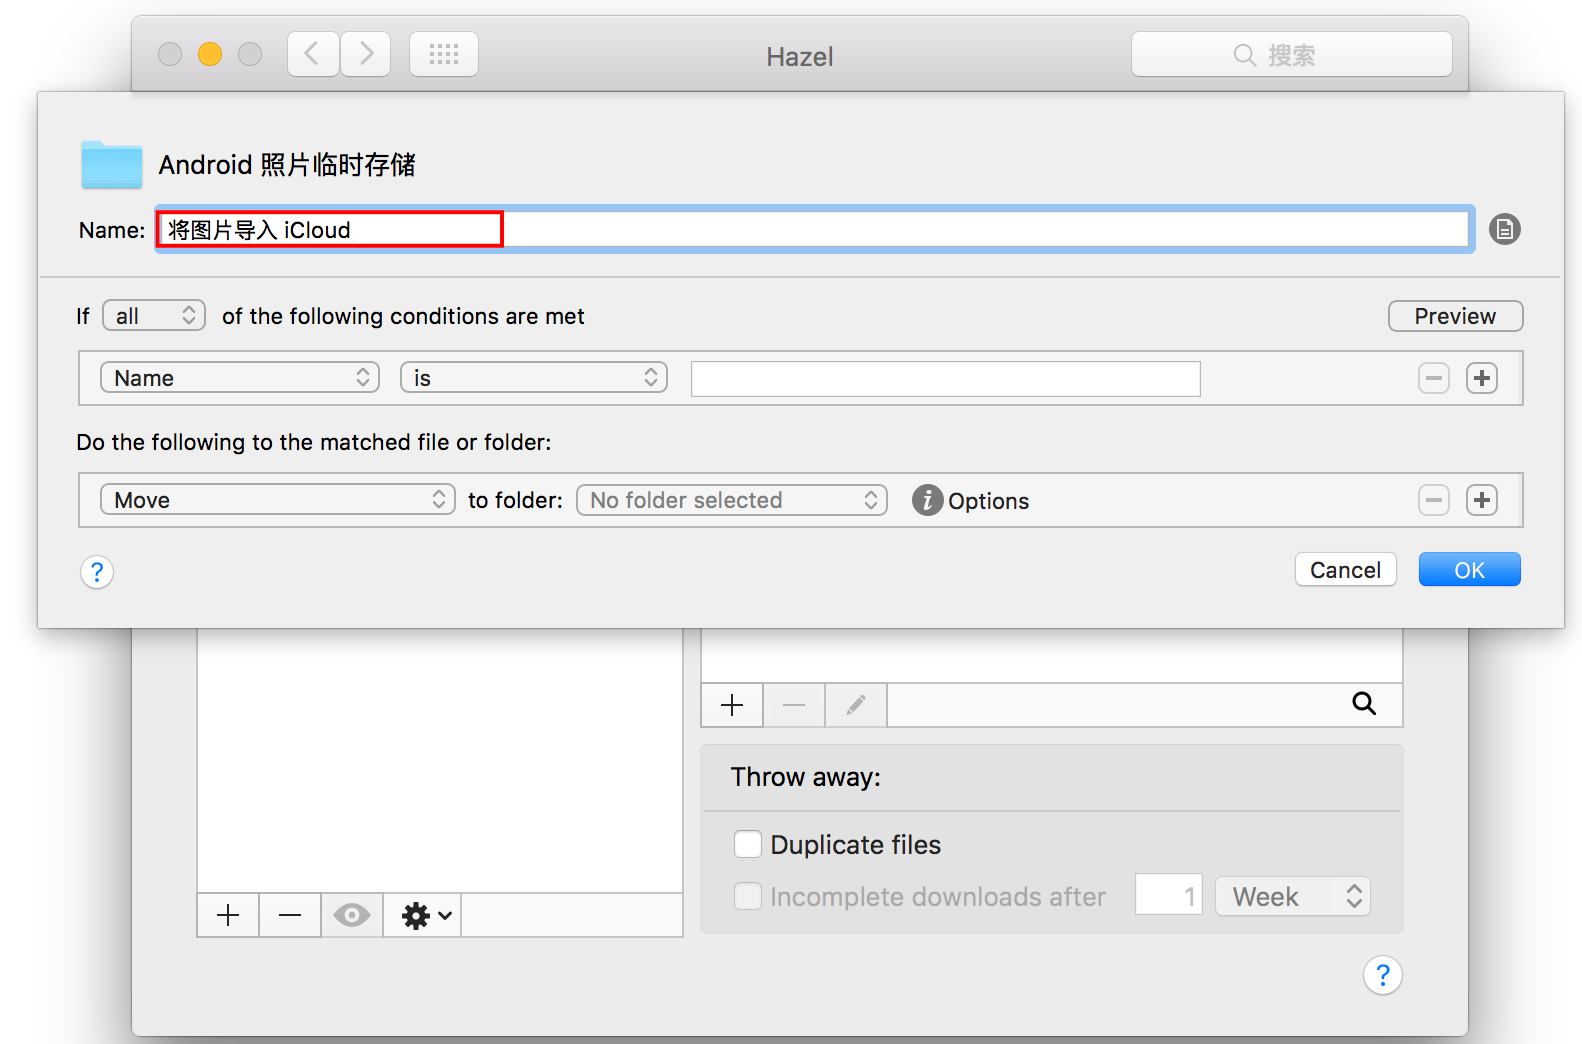Open the all/any conditions dropdown
Screen dimensions: 1582x1044
tap(154, 316)
